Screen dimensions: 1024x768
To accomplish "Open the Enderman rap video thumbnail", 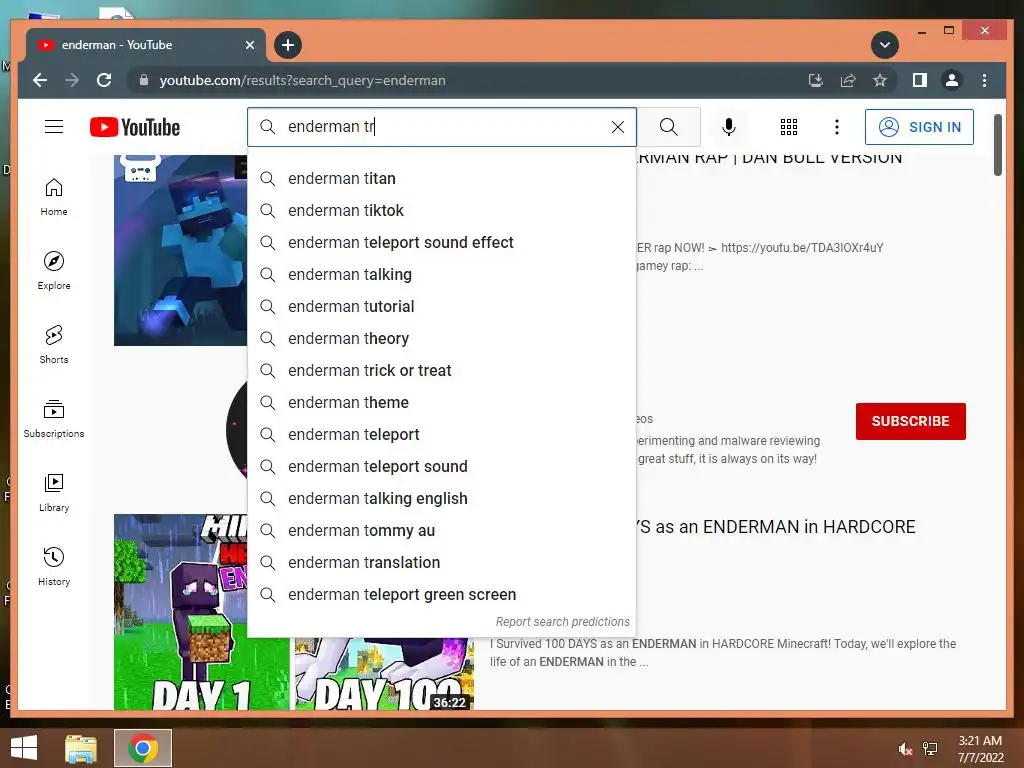I will [181, 250].
